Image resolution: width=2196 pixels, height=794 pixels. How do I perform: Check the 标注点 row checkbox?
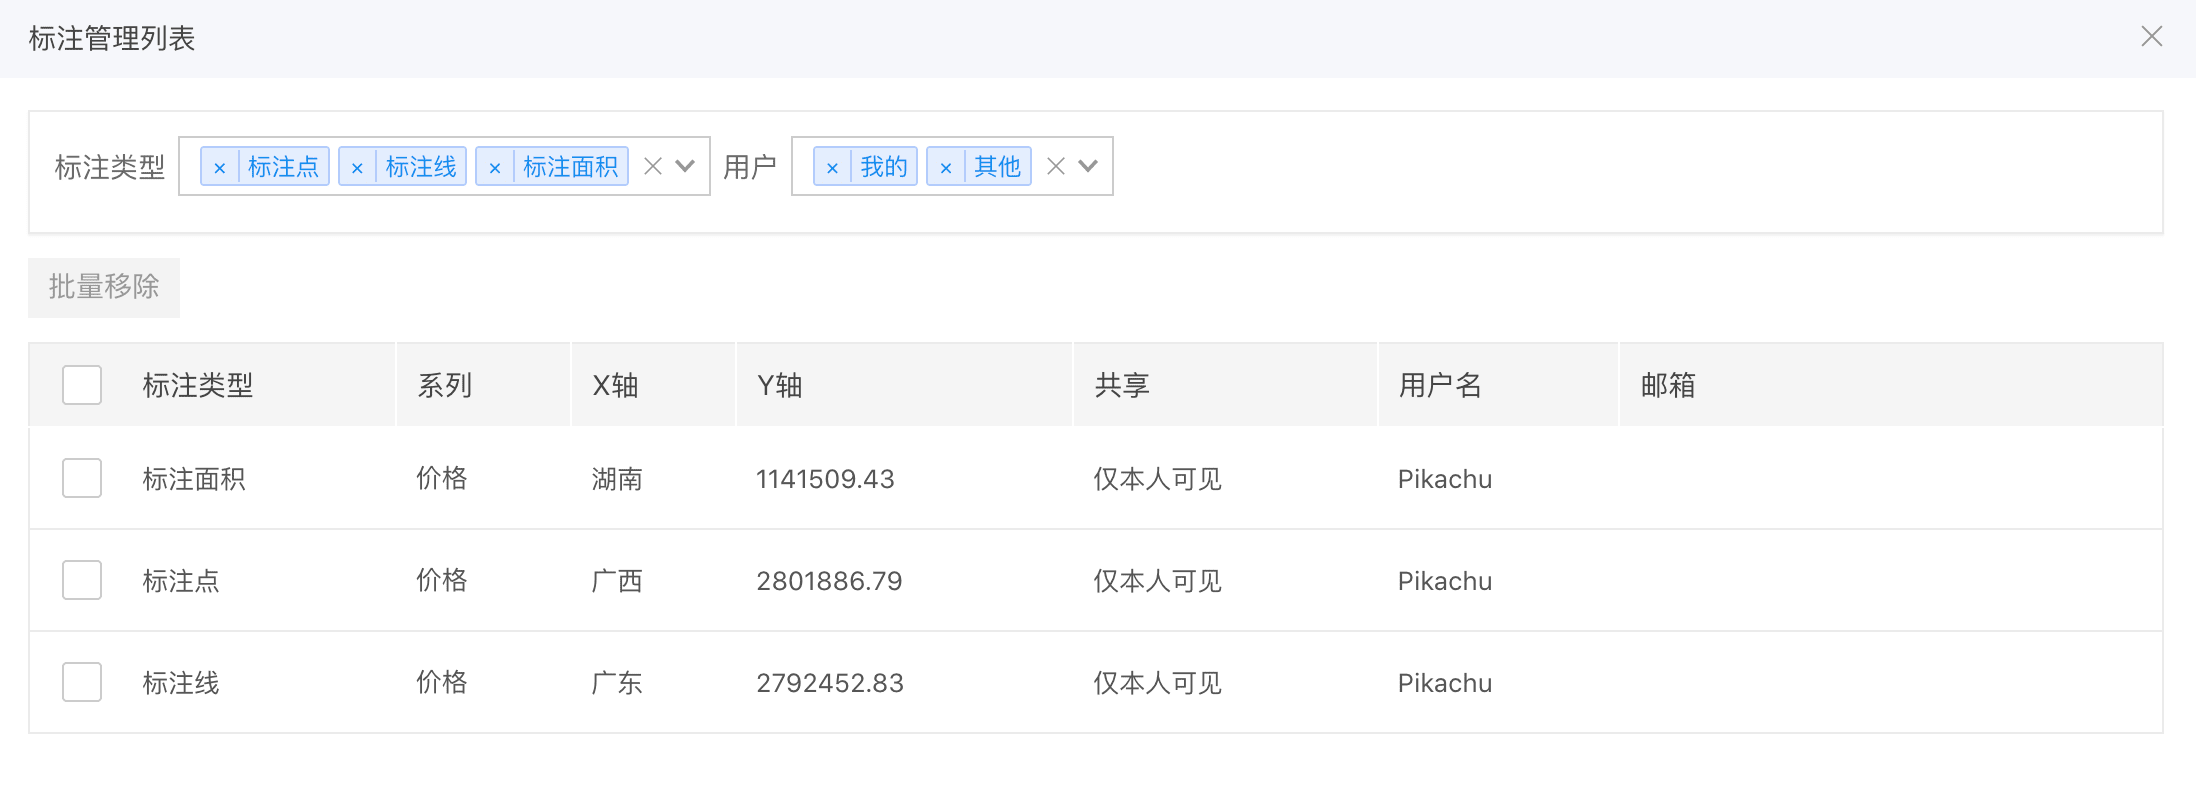pos(82,580)
